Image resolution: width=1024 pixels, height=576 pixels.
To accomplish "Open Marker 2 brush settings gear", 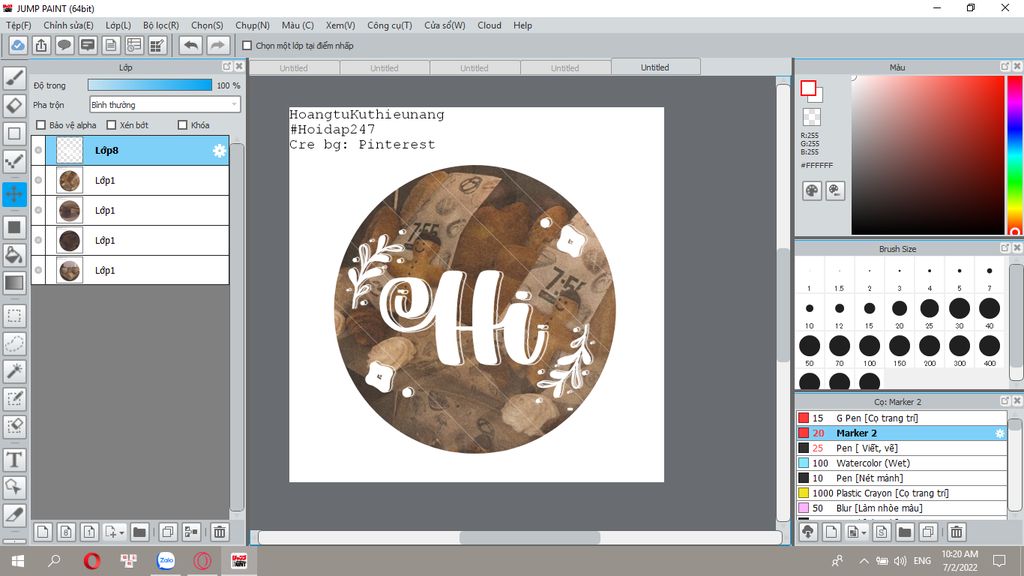I will click(x=999, y=433).
